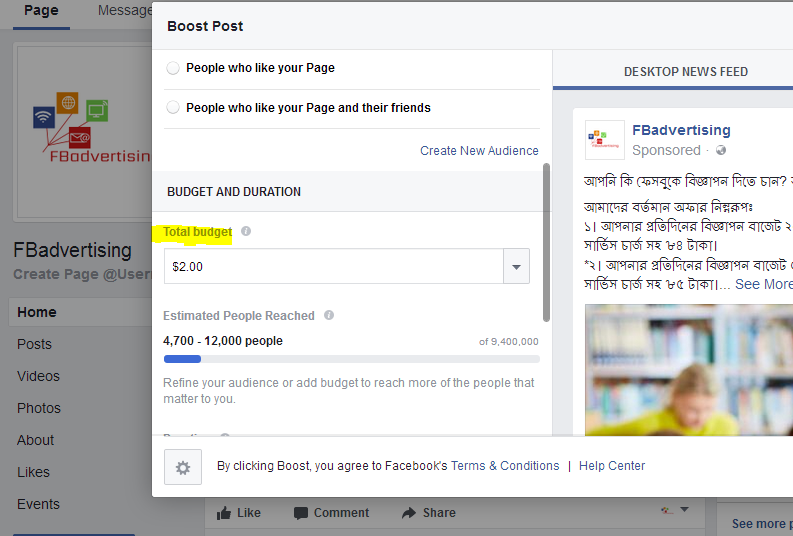Select People who like your Page radio

pos(173,68)
